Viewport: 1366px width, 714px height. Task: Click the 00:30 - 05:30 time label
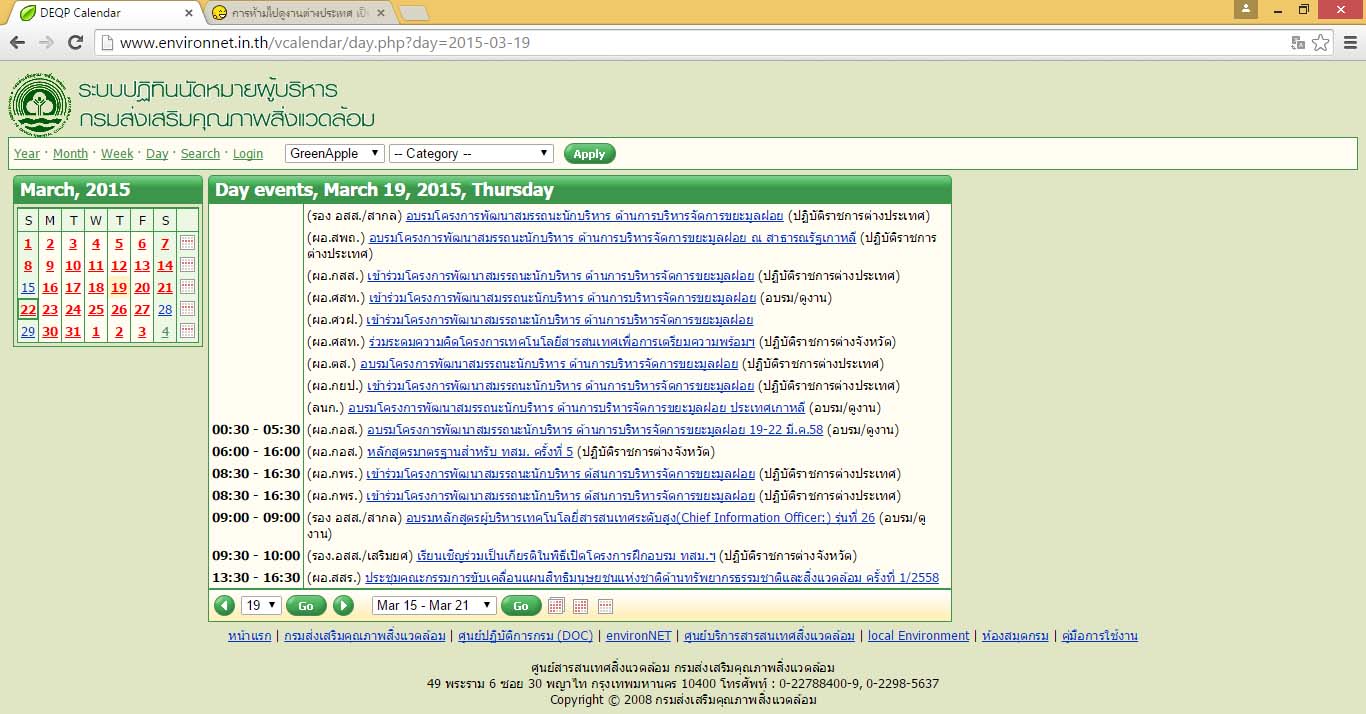[x=256, y=430]
